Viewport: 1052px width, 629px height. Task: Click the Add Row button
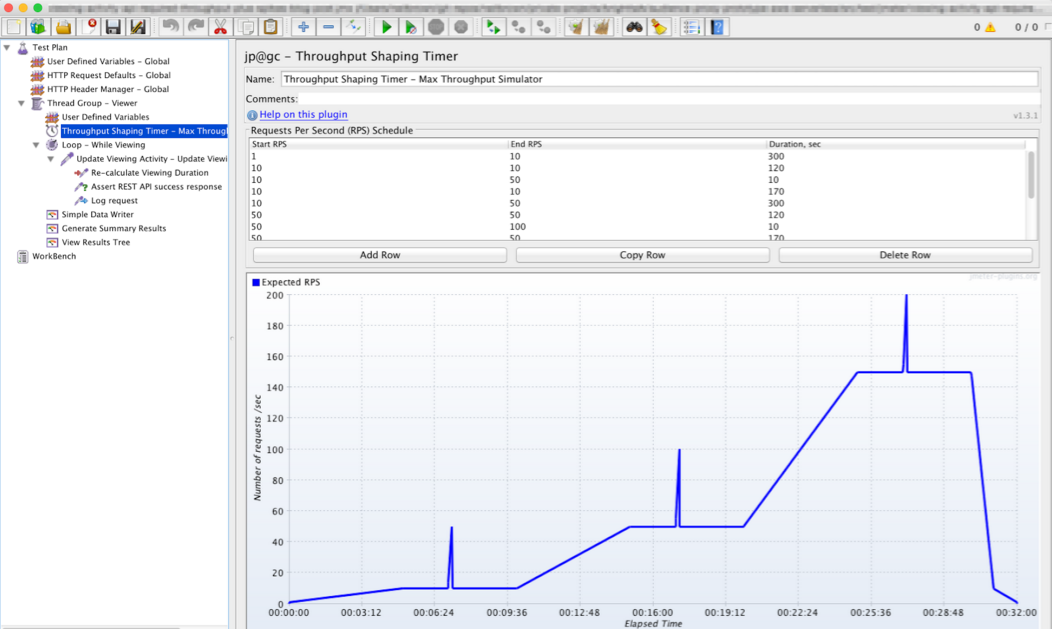coord(380,255)
